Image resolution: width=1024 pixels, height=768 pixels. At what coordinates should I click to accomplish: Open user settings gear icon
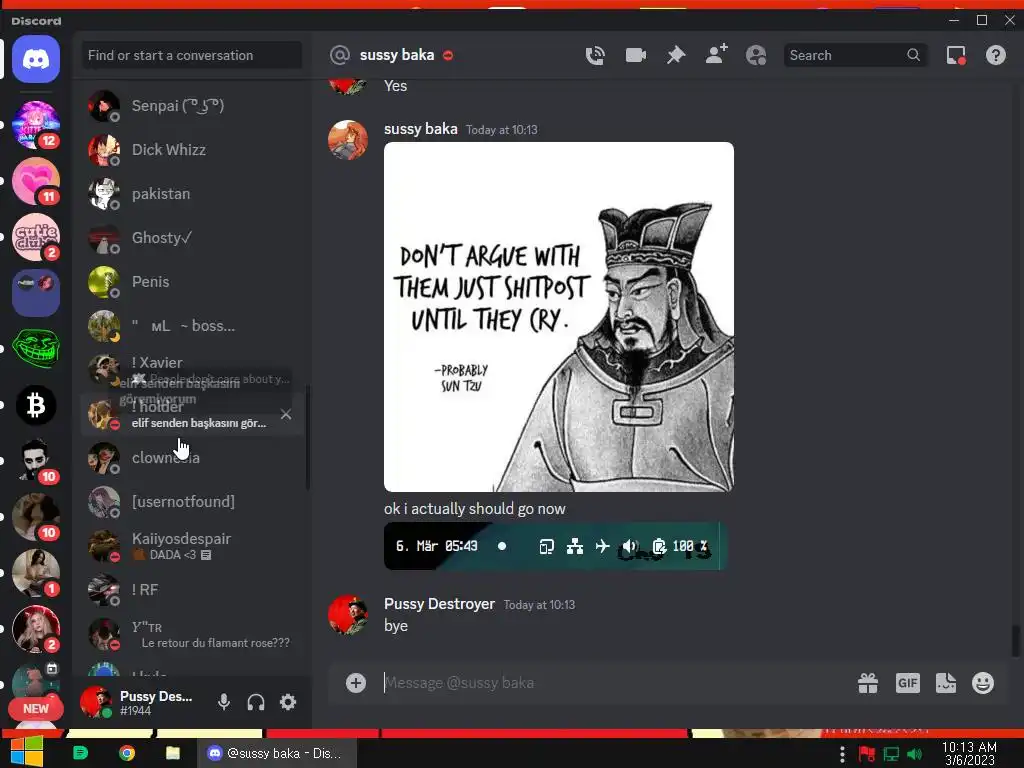click(288, 702)
